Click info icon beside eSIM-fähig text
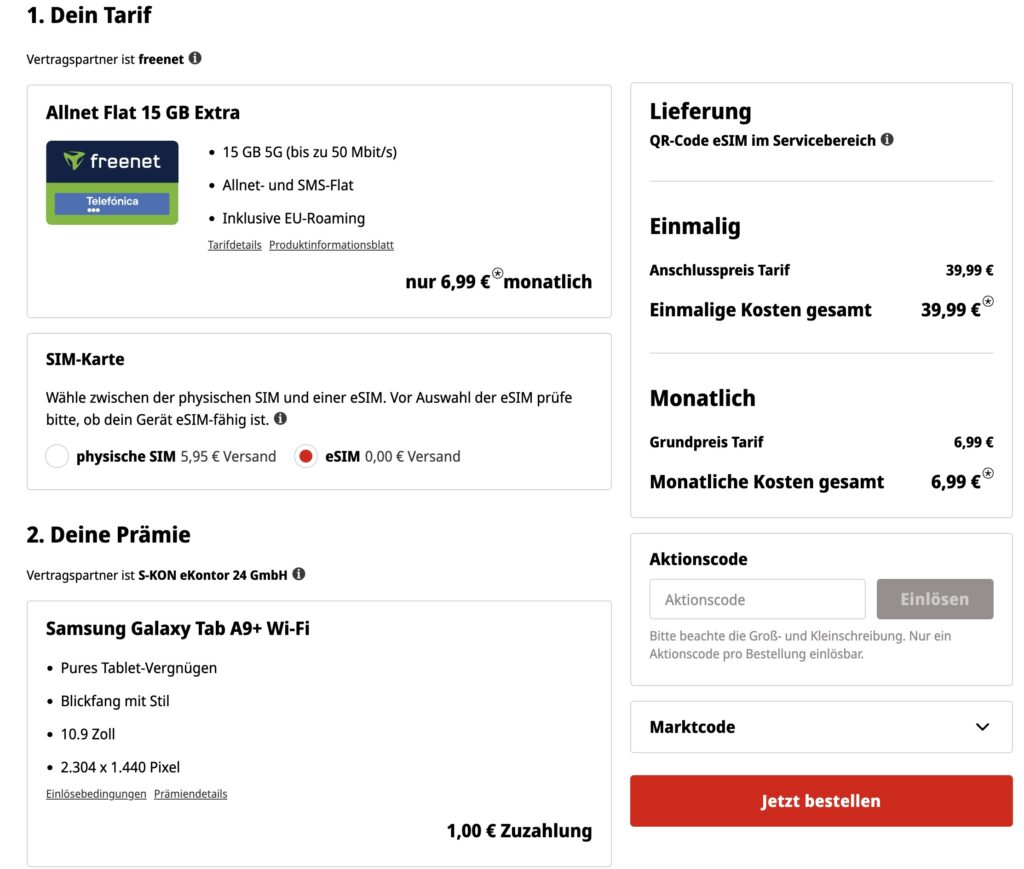1024x869 pixels. coord(280,419)
